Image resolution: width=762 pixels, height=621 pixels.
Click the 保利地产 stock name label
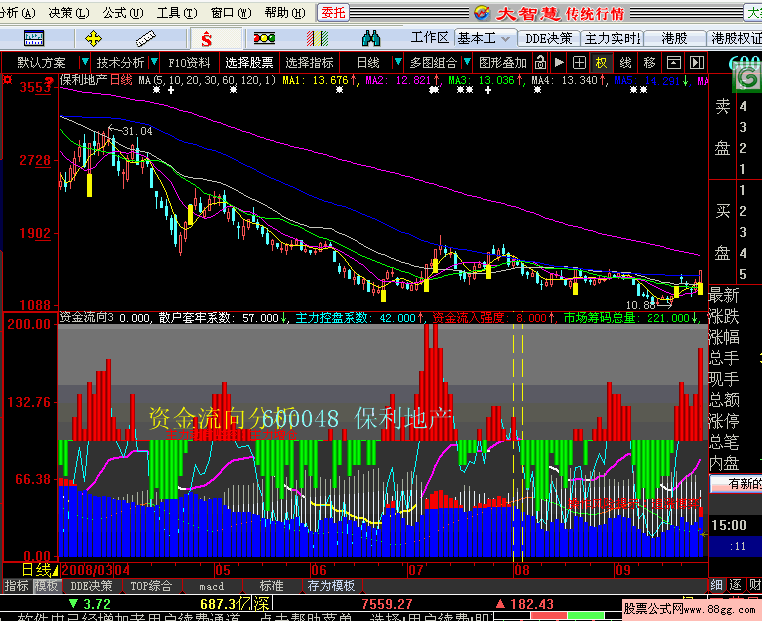[83, 80]
